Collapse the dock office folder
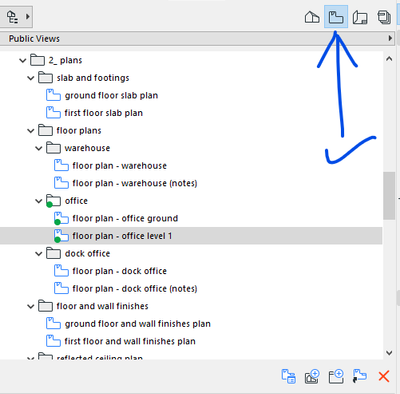The image size is (400, 394). tap(39, 254)
